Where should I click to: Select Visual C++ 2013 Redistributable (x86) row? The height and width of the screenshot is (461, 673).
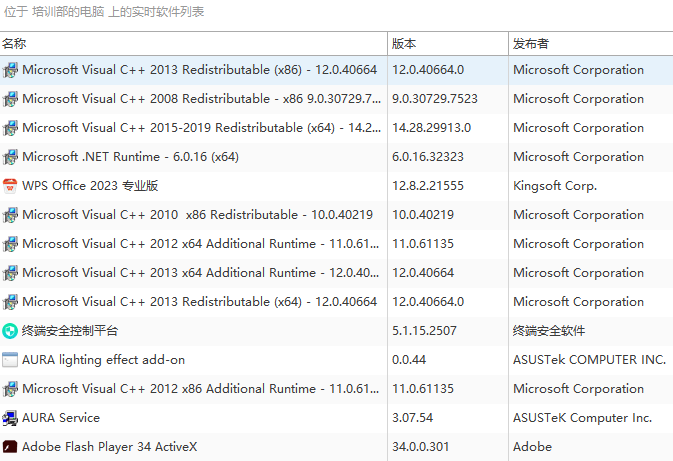click(199, 70)
